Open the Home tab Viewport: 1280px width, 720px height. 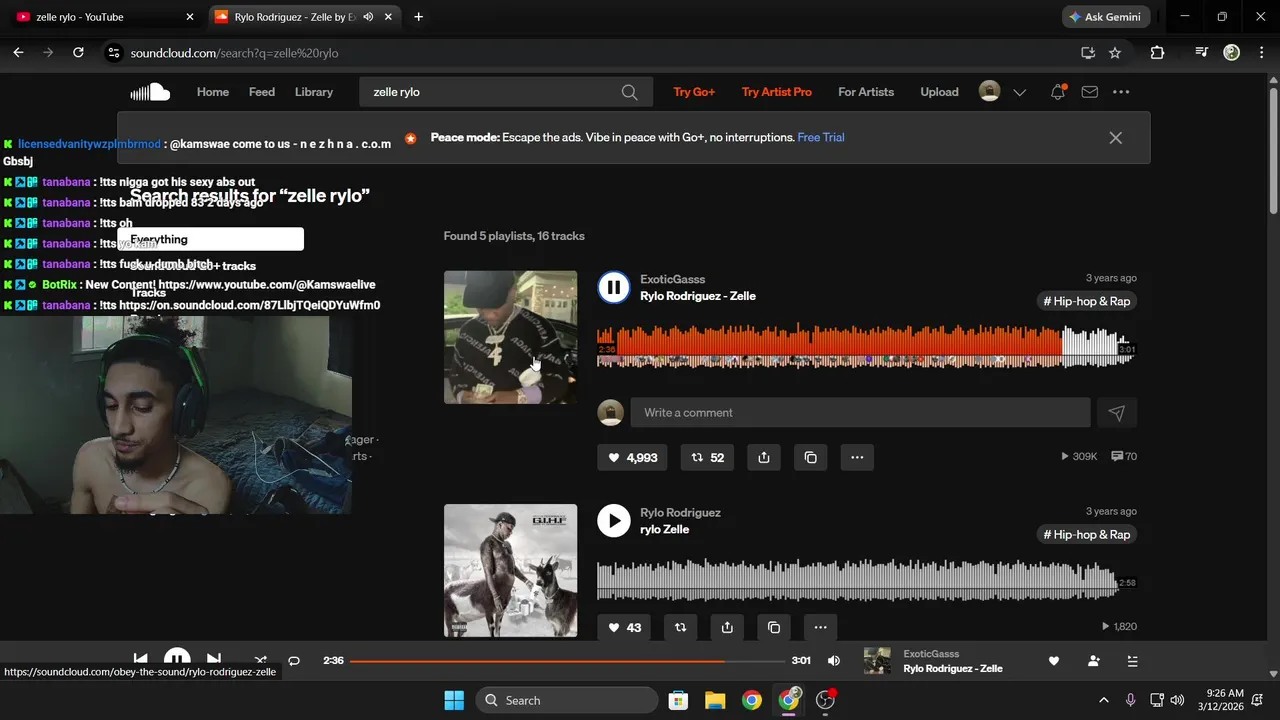point(213,92)
